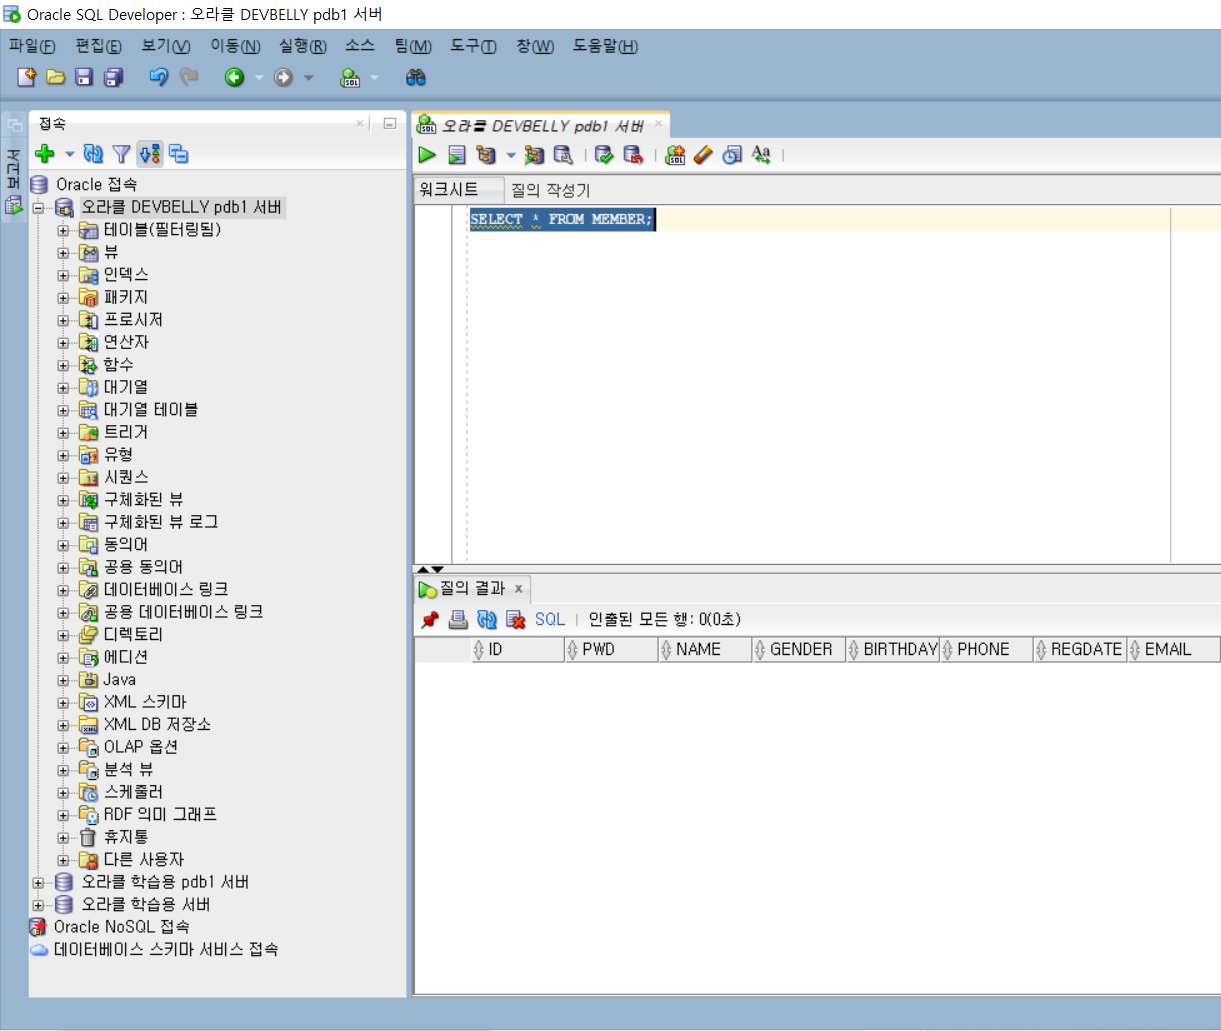Click the SQL link in result toolbar
1221x1031 pixels.
[x=550, y=620]
